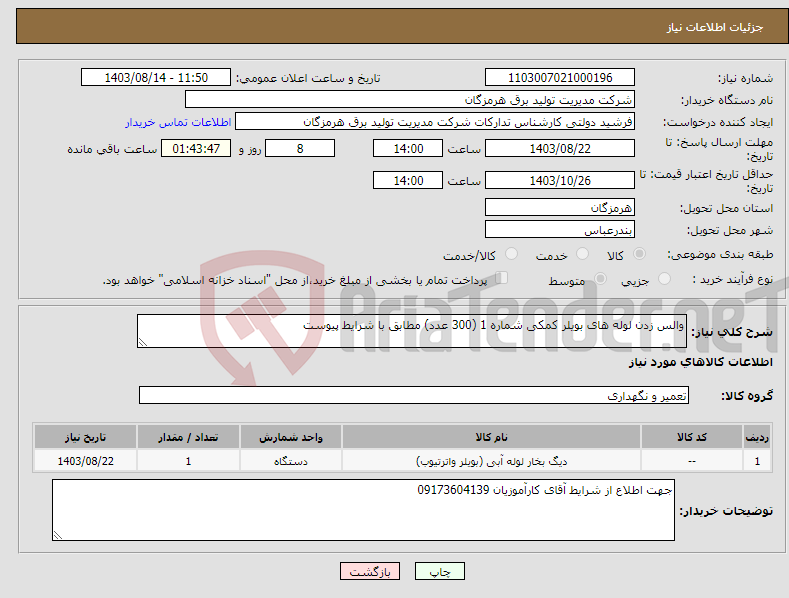The width and height of the screenshot is (789, 598).
Task: Toggle the treasury bonds payment checkbox
Action: pyautogui.click(x=501, y=278)
